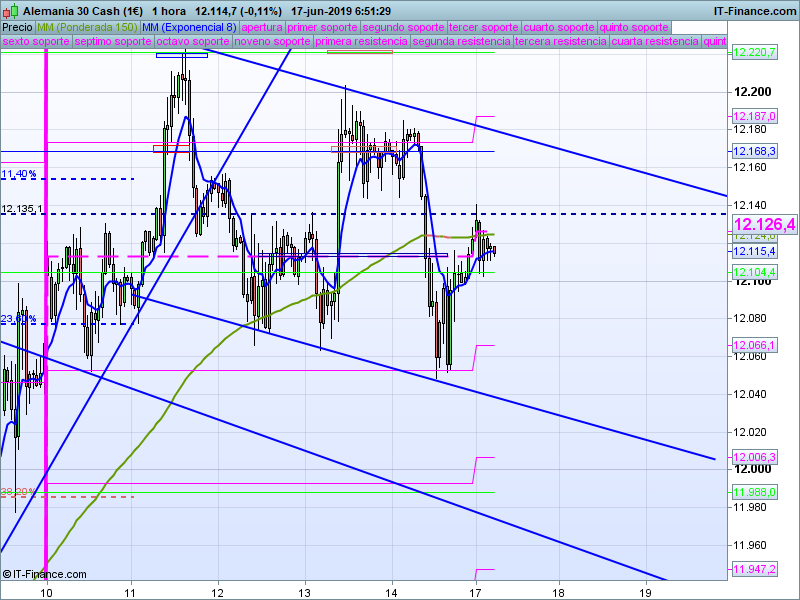Select the segunda resistencia label
800x600 pixels.
click(461, 41)
